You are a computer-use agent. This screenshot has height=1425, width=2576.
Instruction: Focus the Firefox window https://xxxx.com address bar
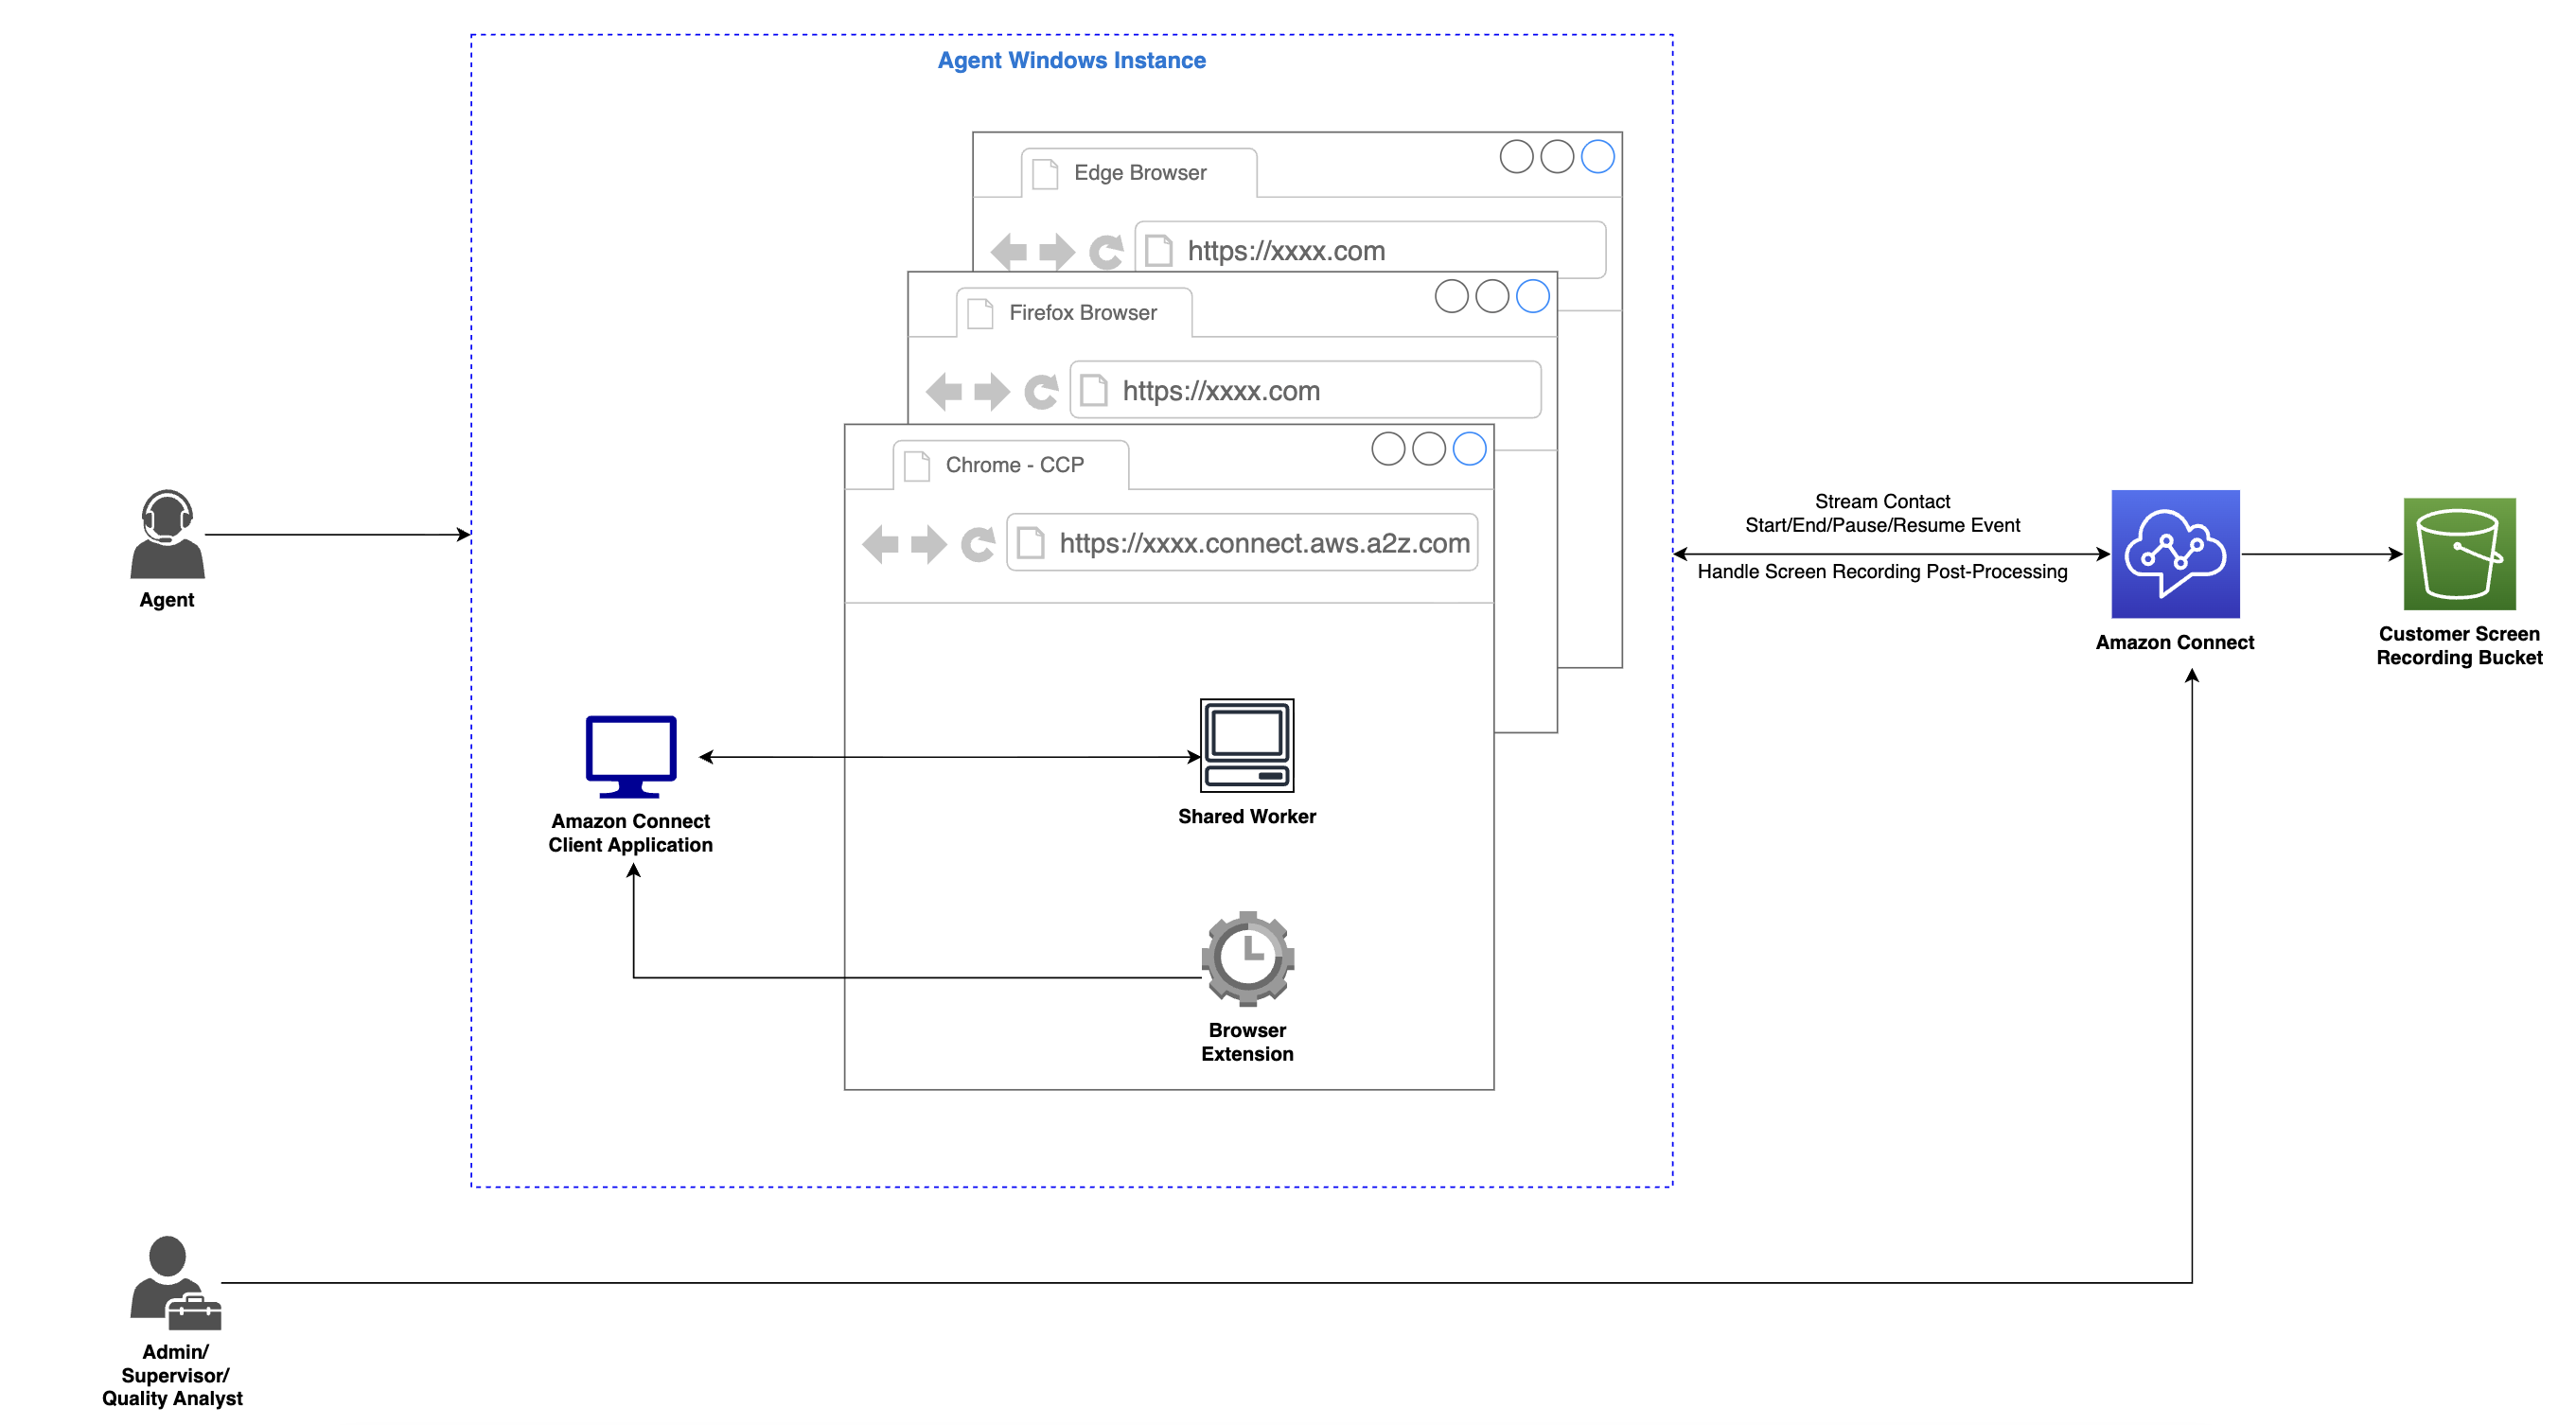tap(1305, 390)
